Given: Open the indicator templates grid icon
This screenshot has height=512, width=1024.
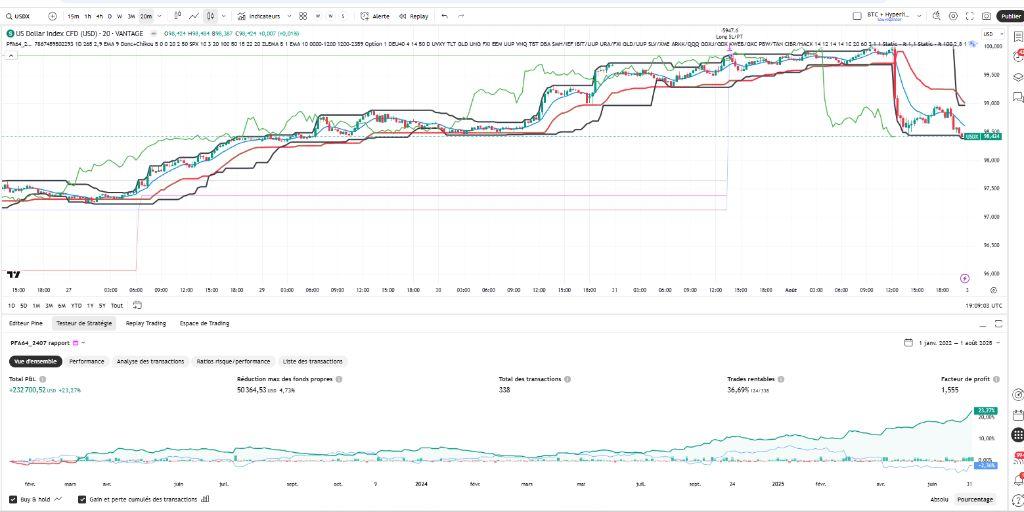Looking at the screenshot, I should coord(303,16).
